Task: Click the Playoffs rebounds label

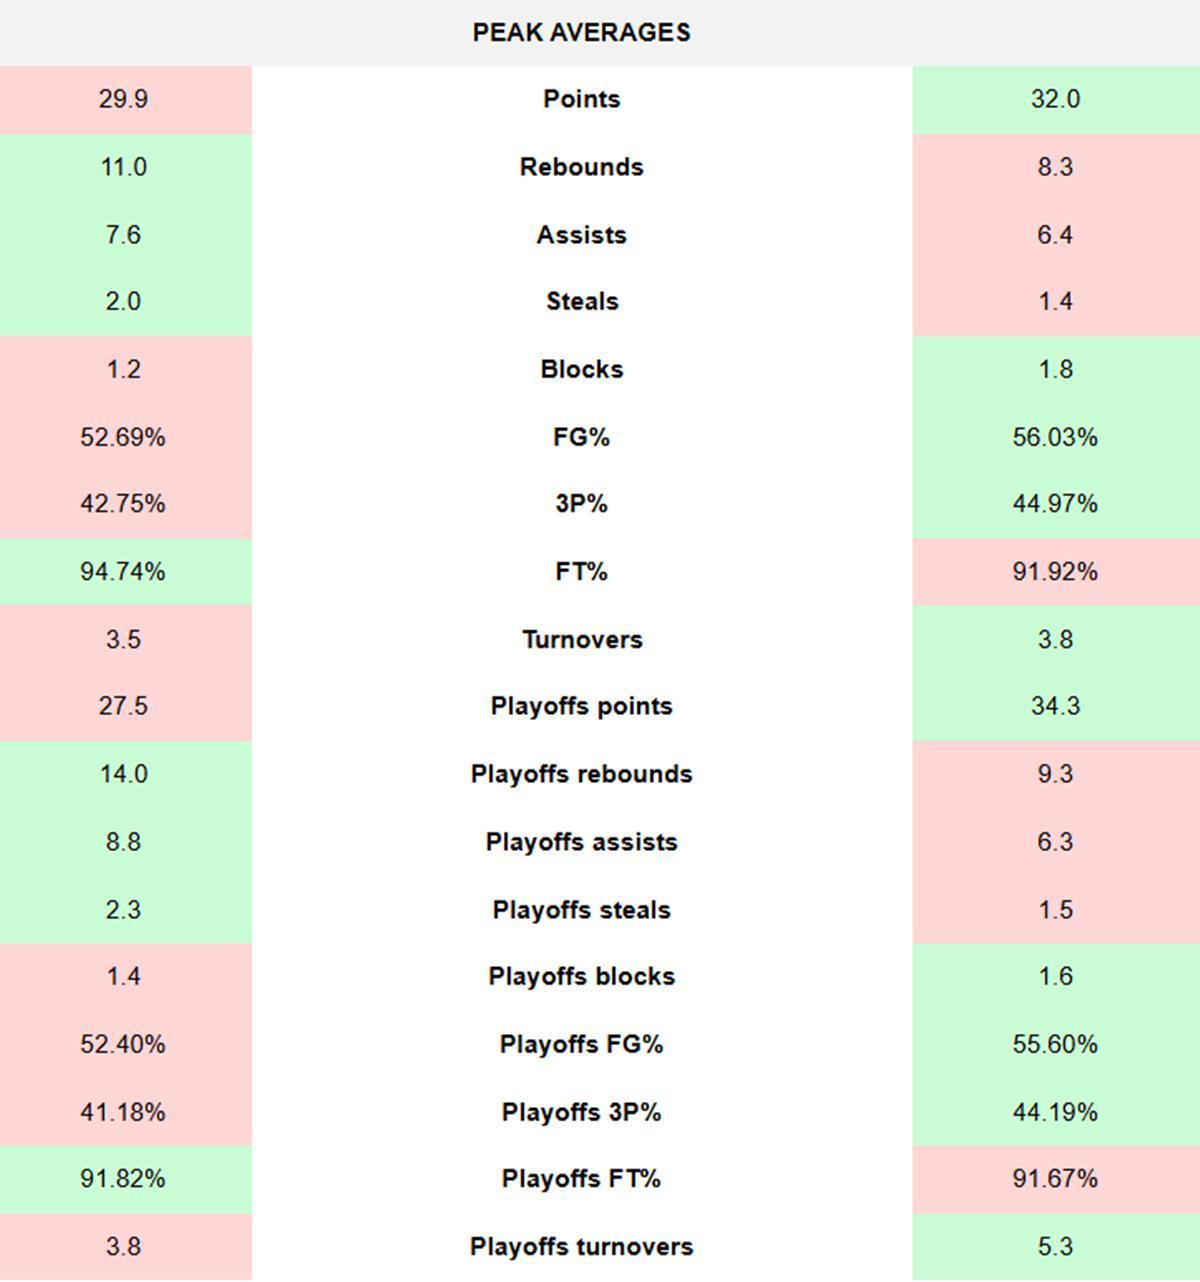Action: [x=581, y=774]
